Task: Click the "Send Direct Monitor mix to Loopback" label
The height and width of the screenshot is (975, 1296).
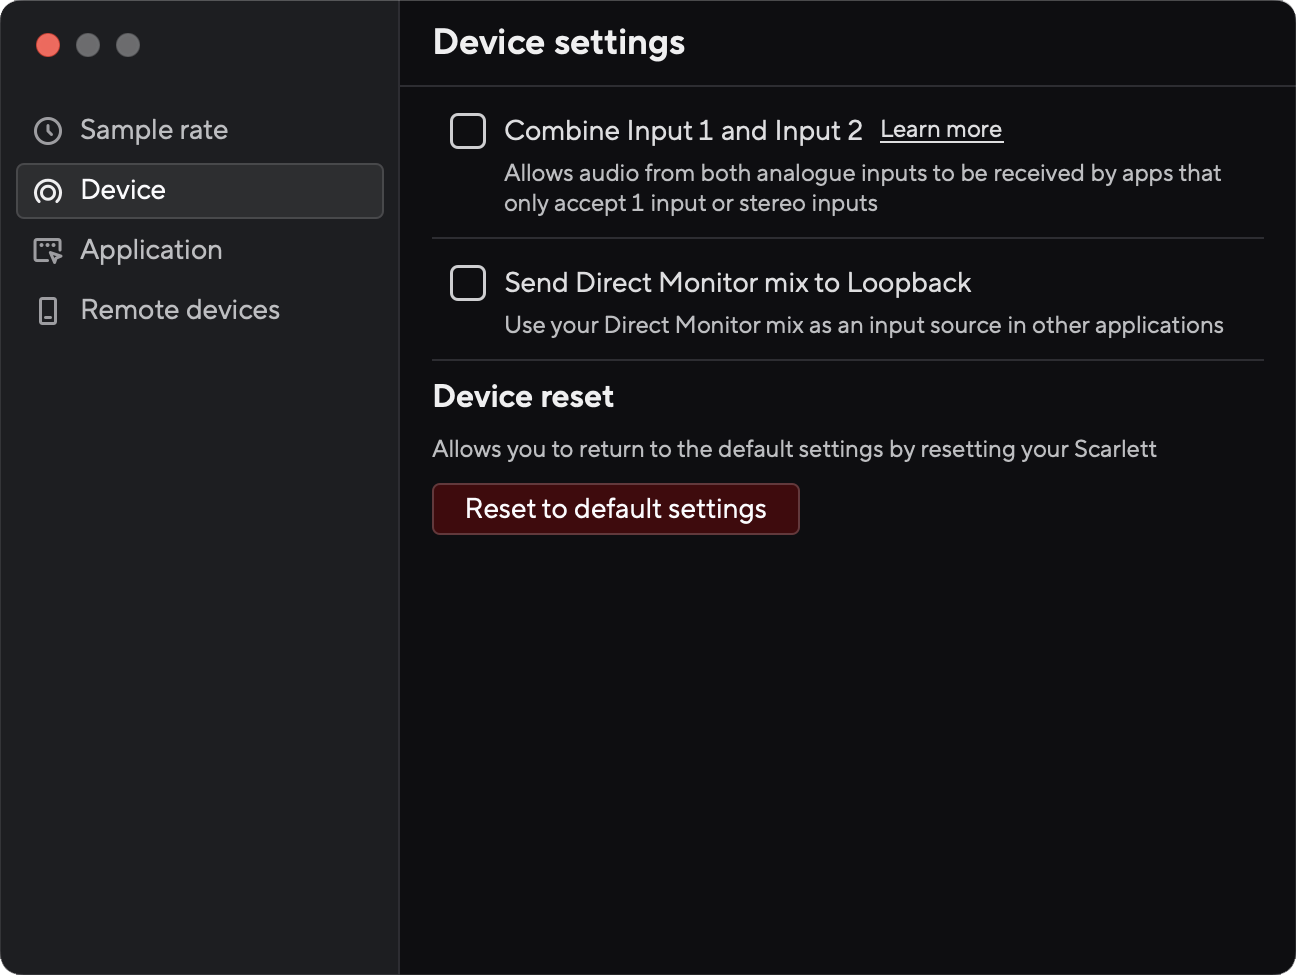Action: pyautogui.click(x=737, y=283)
